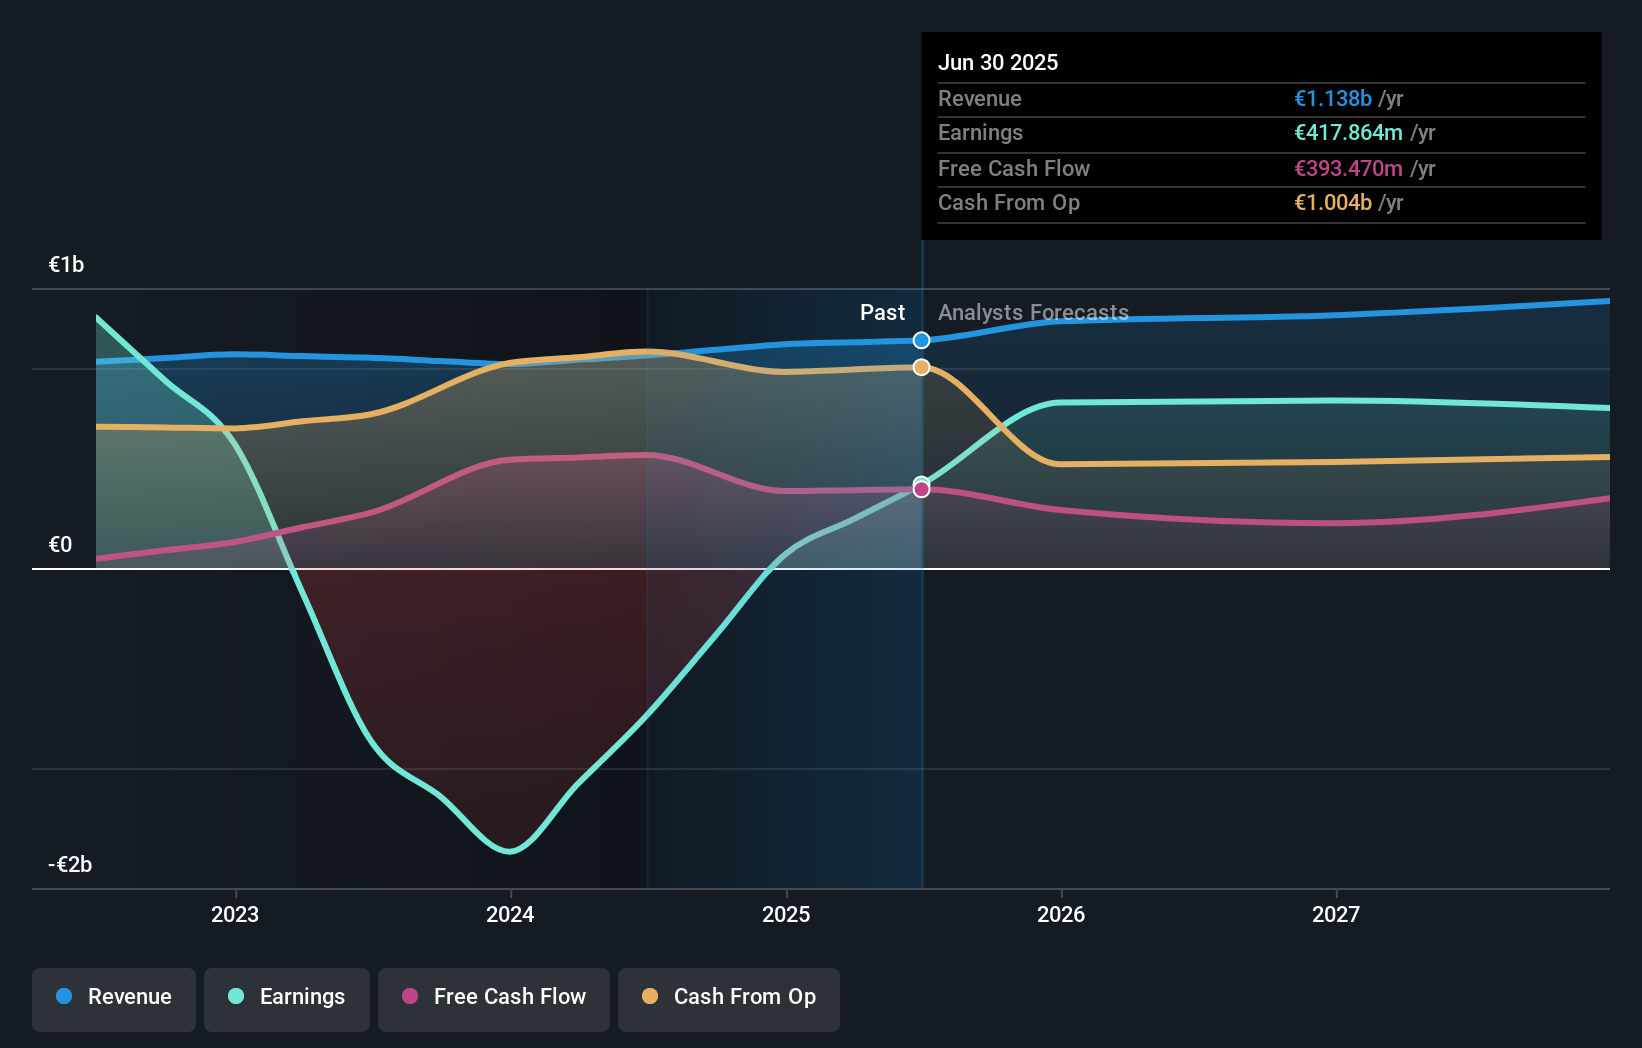Click the Cash From Op legend dot icon
Image resolution: width=1642 pixels, height=1048 pixels.
pos(651,997)
